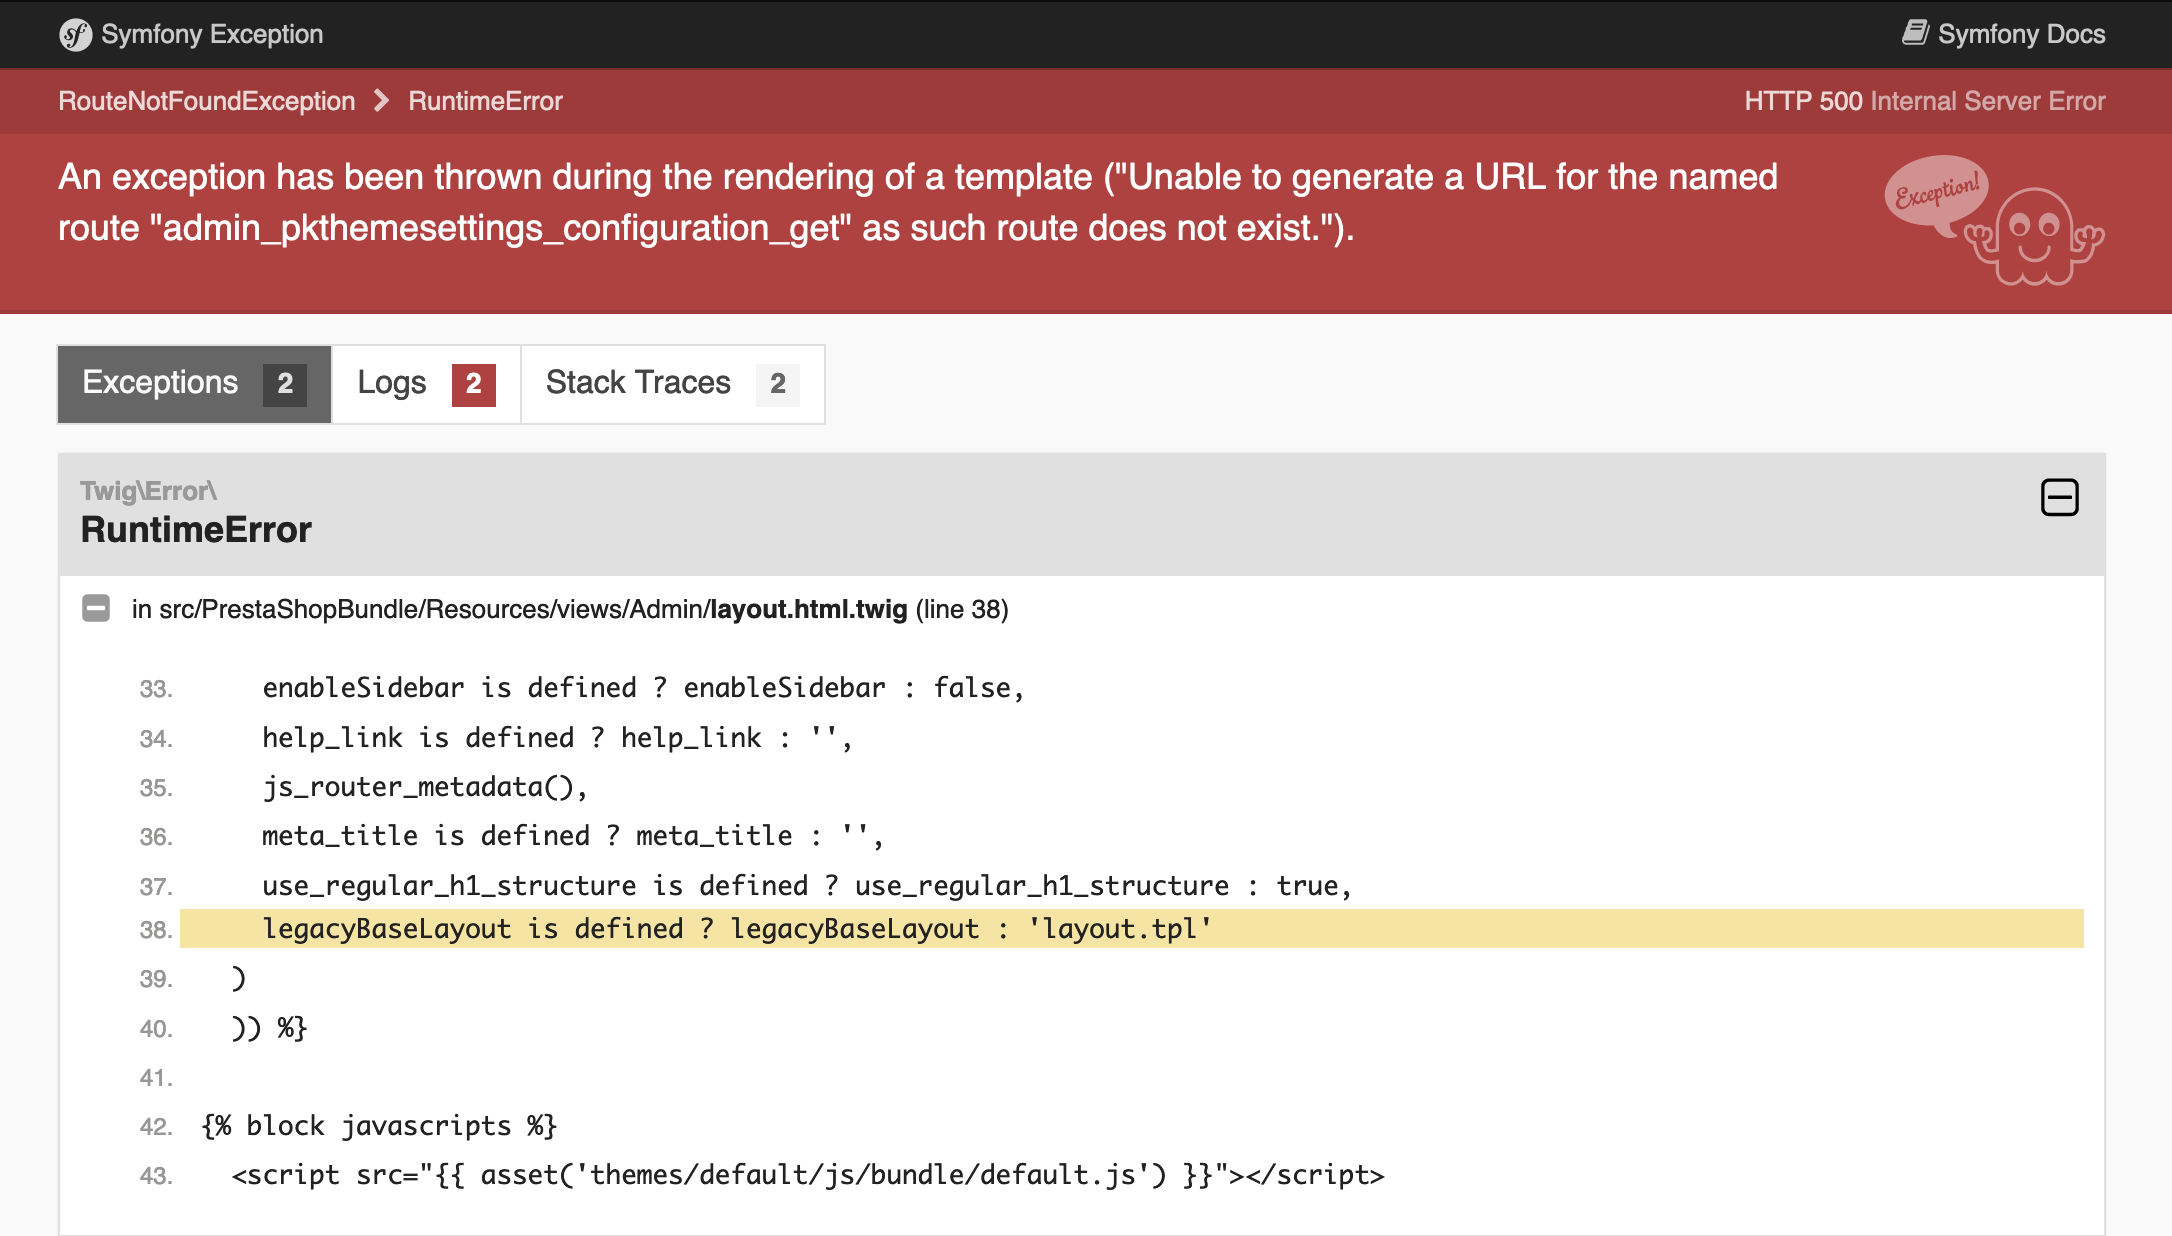The image size is (2172, 1236).
Task: Switch to the Logs tab
Action: 392,383
